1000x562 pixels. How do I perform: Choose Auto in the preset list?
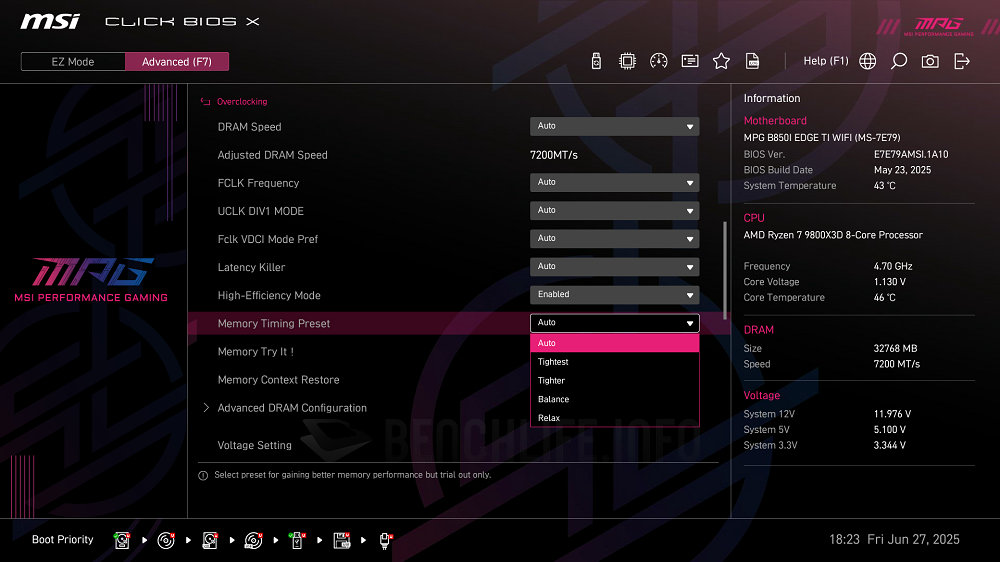click(615, 343)
